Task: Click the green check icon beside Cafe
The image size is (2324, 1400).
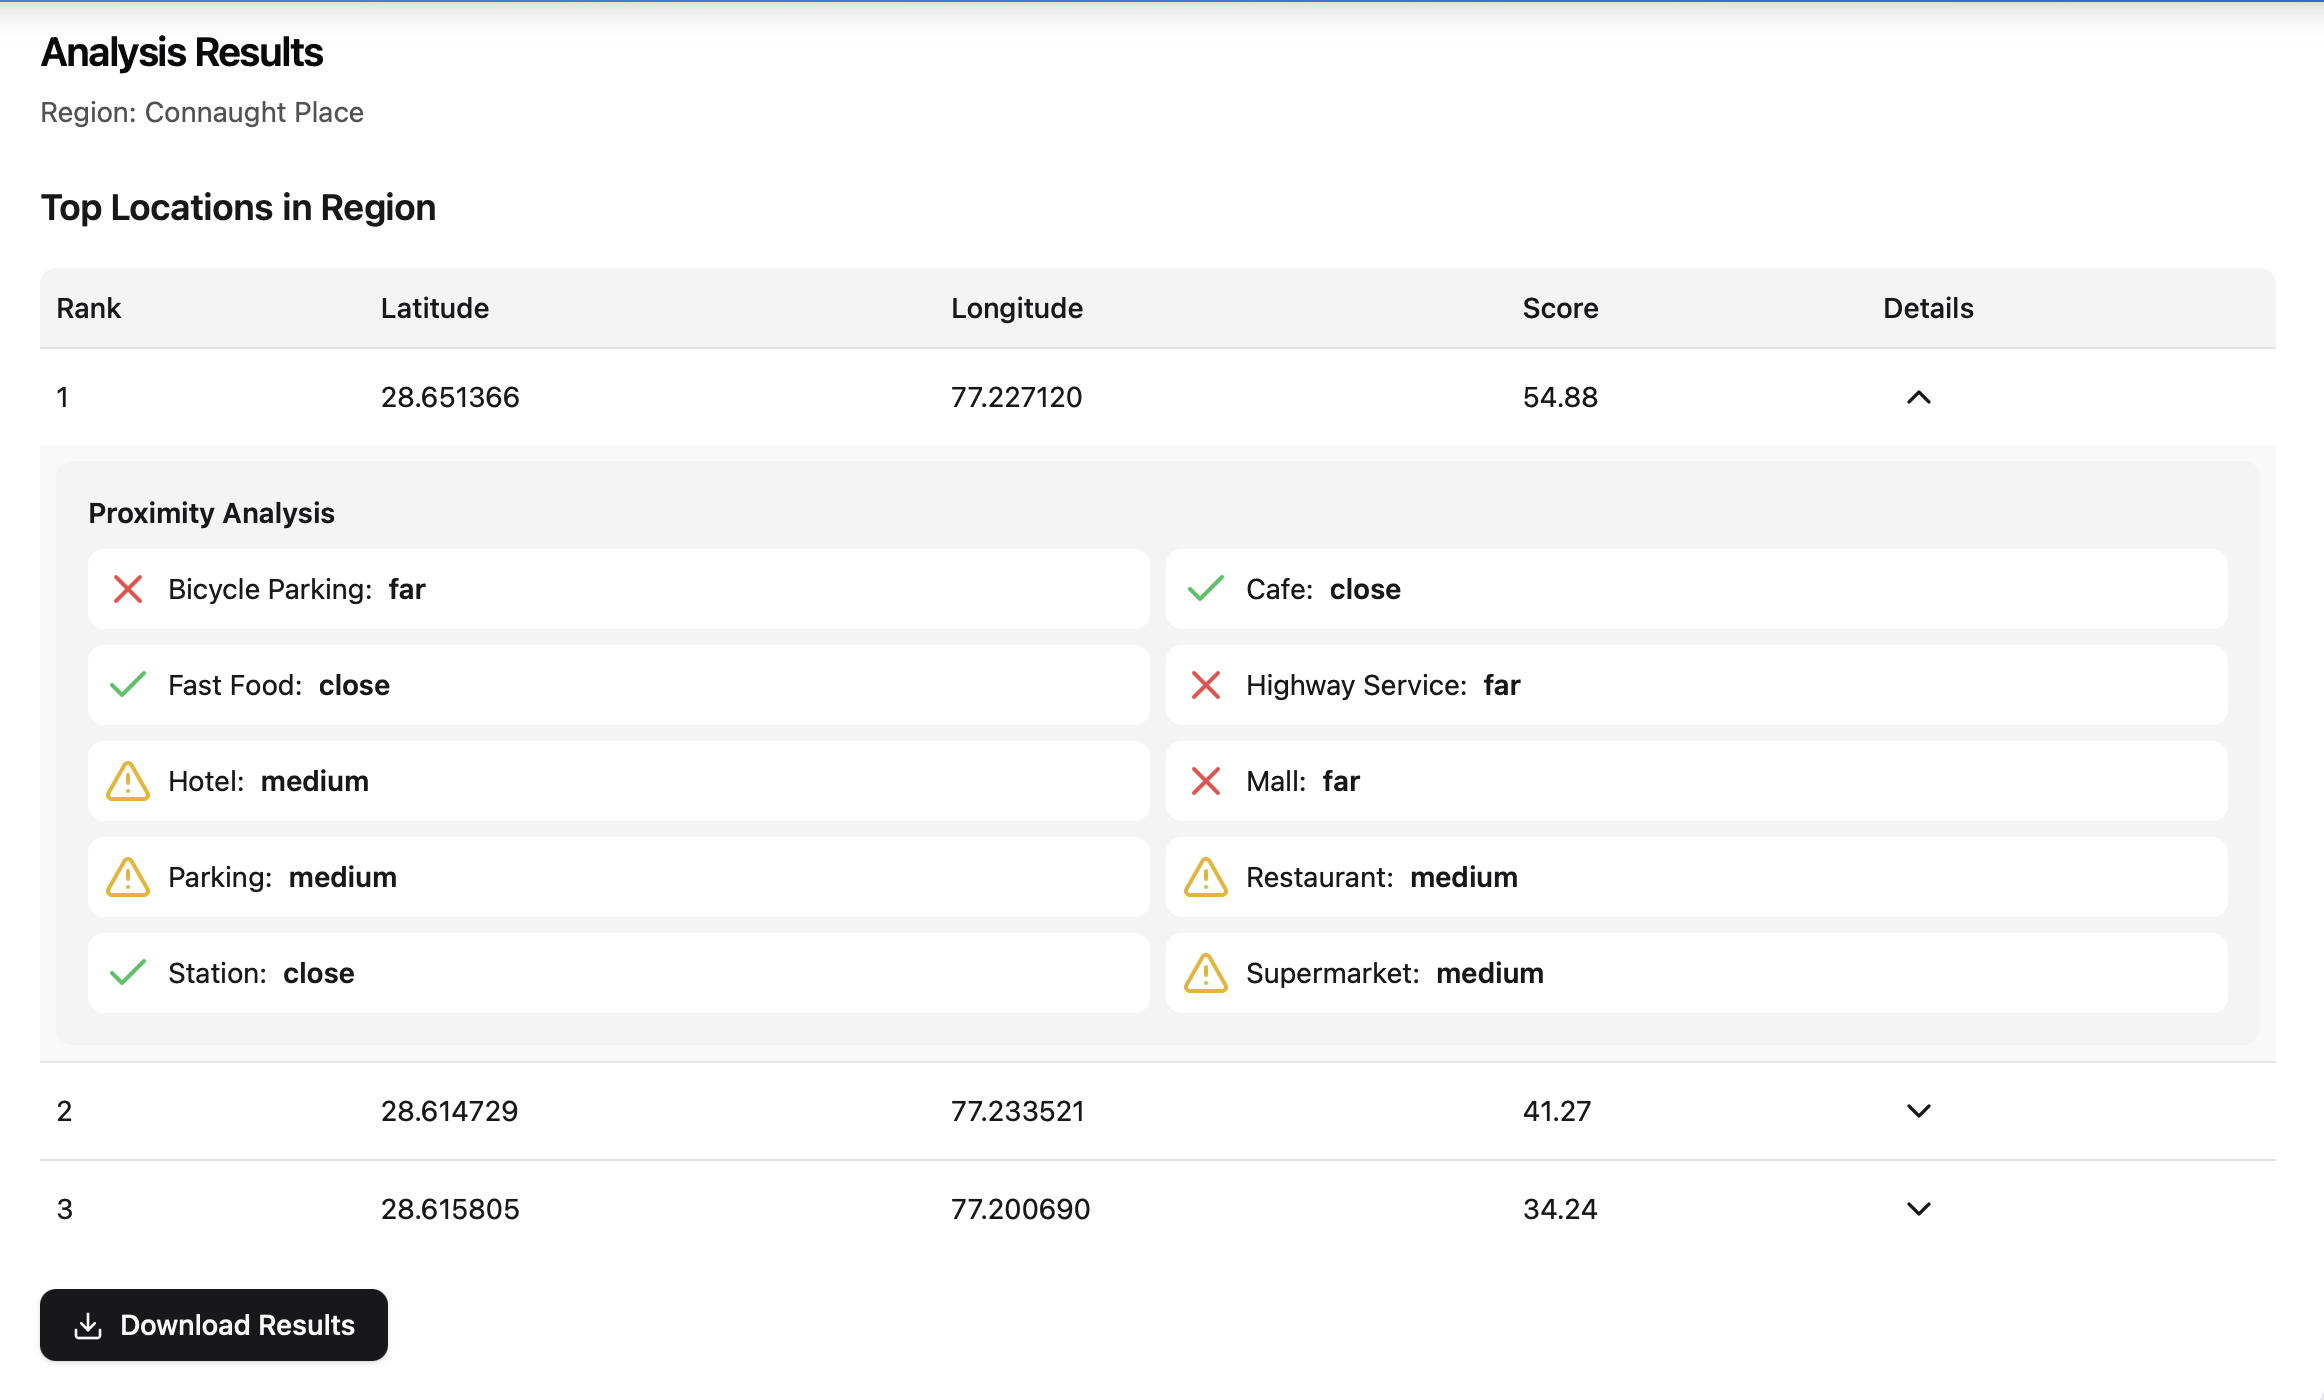Action: [1206, 589]
